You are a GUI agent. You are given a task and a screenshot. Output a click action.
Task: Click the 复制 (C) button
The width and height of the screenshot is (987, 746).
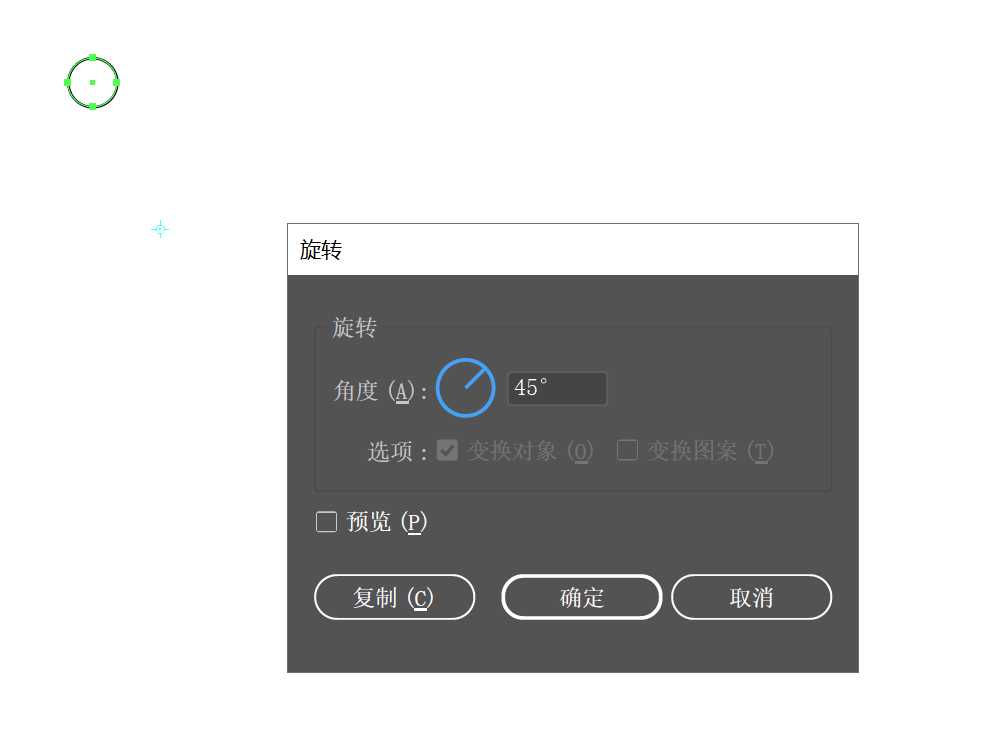click(x=395, y=597)
